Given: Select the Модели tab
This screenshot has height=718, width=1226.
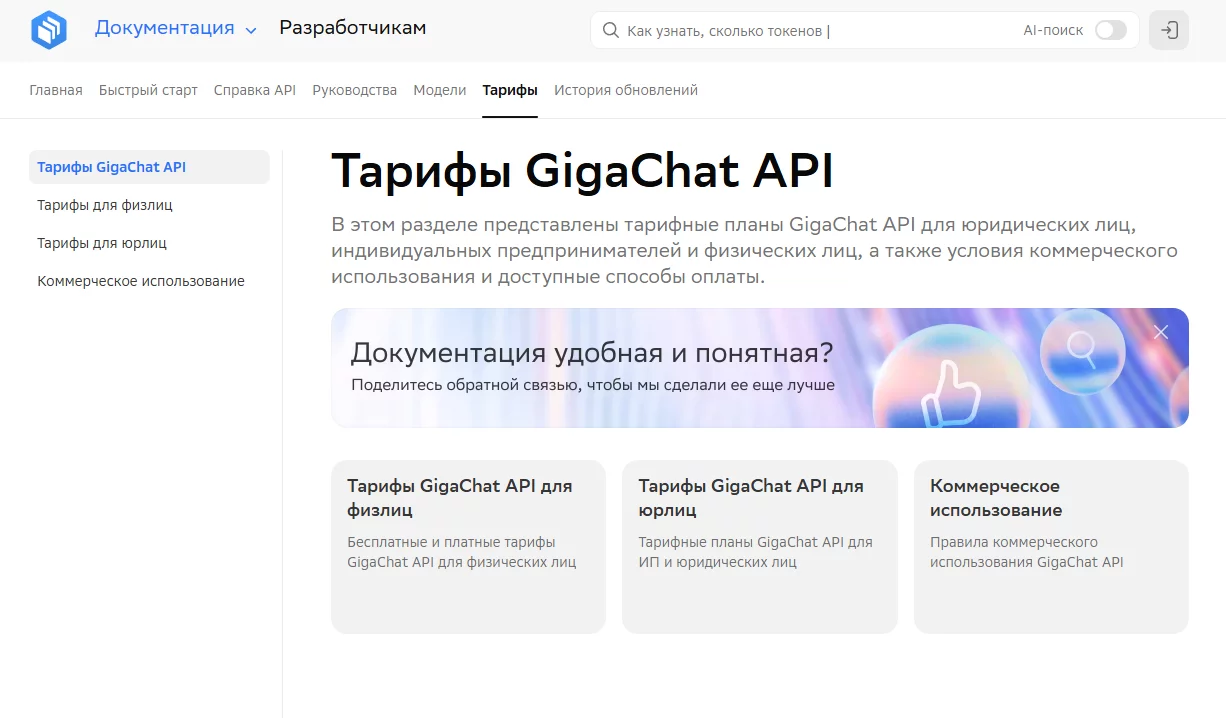Looking at the screenshot, I should (440, 90).
